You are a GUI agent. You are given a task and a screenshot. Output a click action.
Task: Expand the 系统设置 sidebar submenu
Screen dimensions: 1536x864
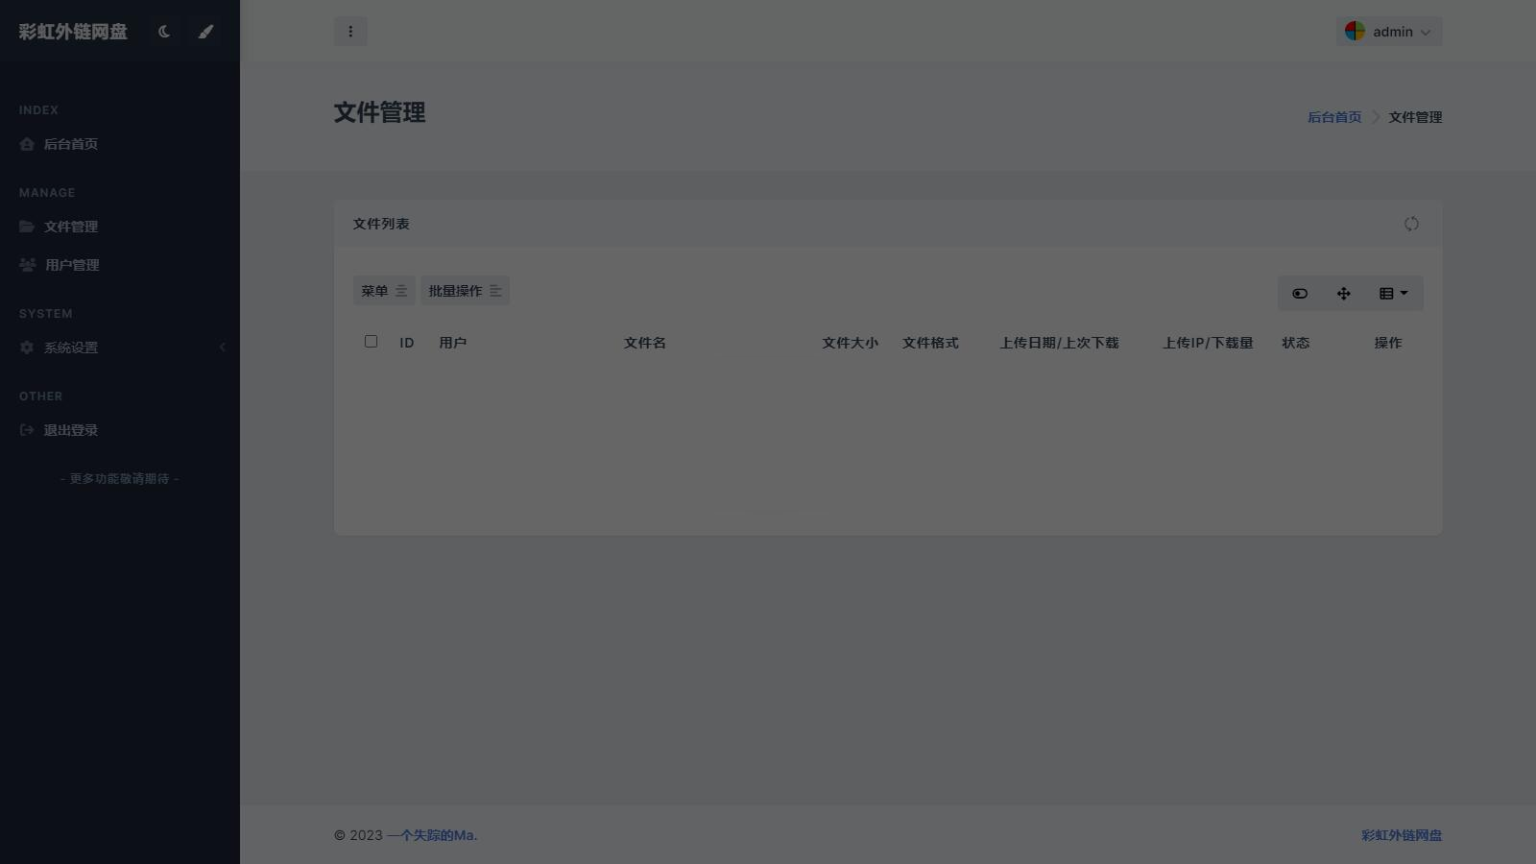pos(120,348)
